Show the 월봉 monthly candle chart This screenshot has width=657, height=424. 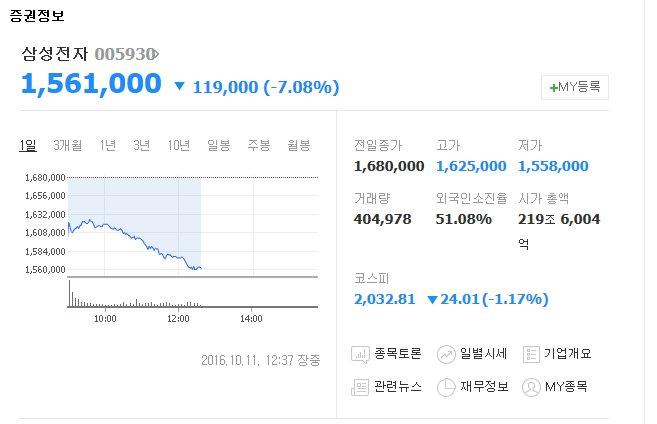298,146
